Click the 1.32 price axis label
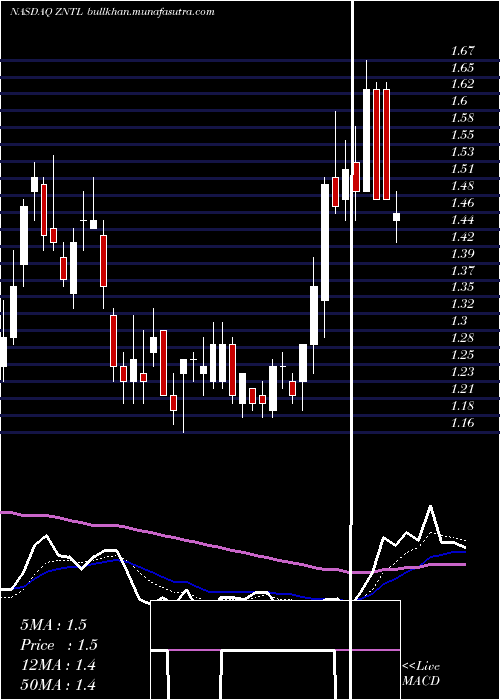 [462, 304]
